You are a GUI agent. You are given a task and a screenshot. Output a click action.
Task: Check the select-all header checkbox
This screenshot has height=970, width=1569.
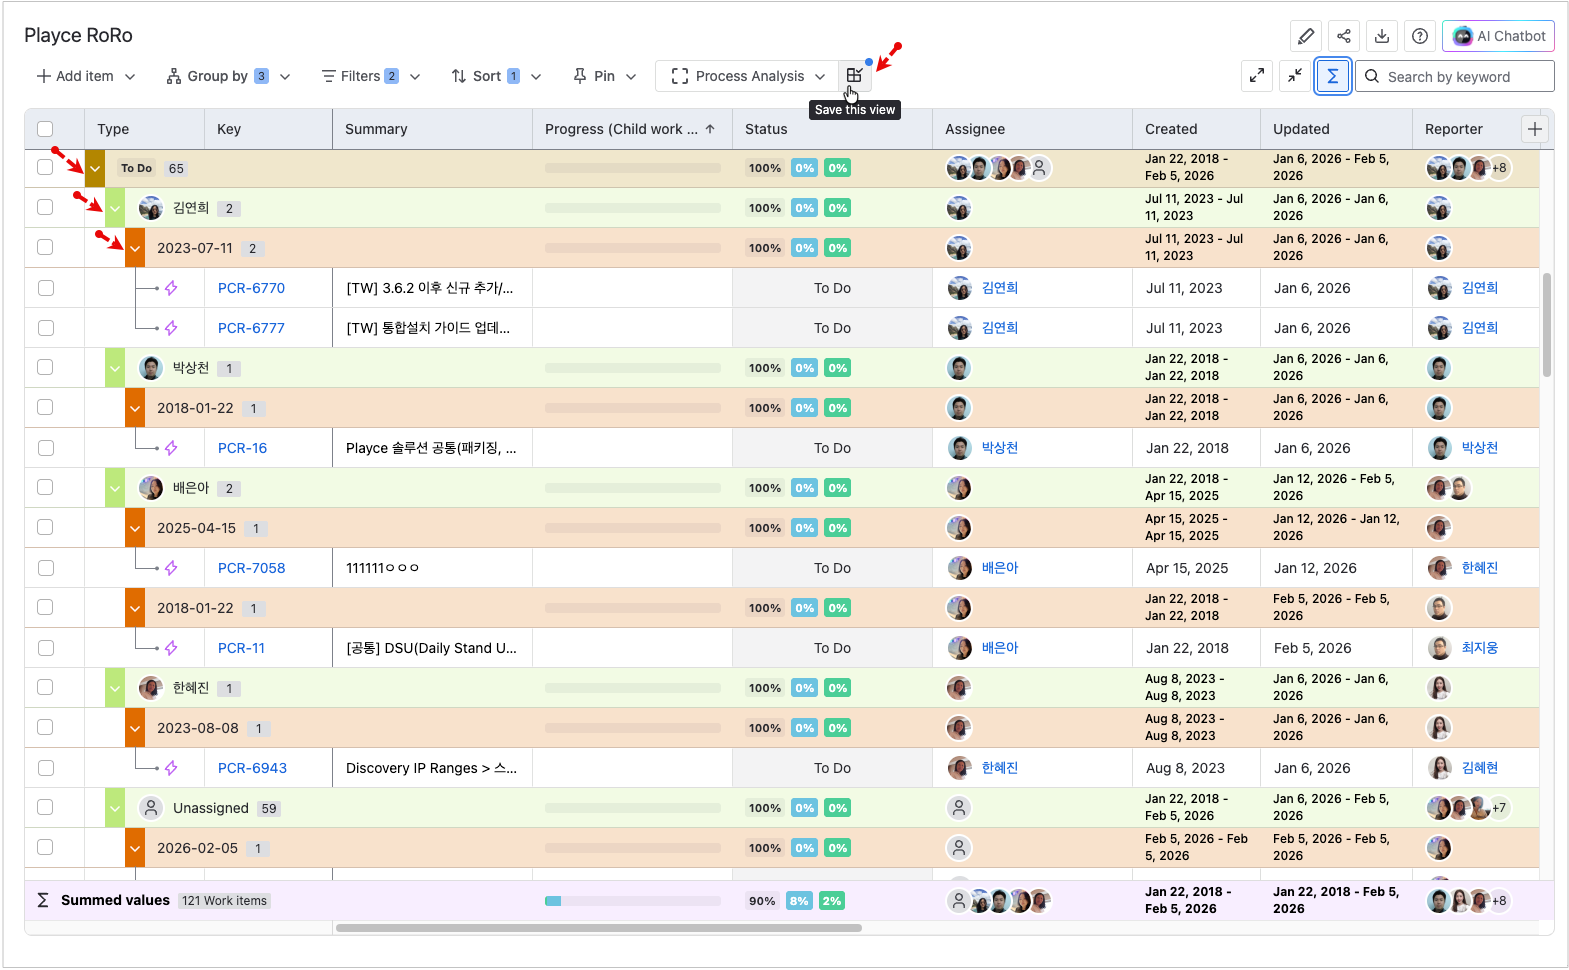coord(45,129)
